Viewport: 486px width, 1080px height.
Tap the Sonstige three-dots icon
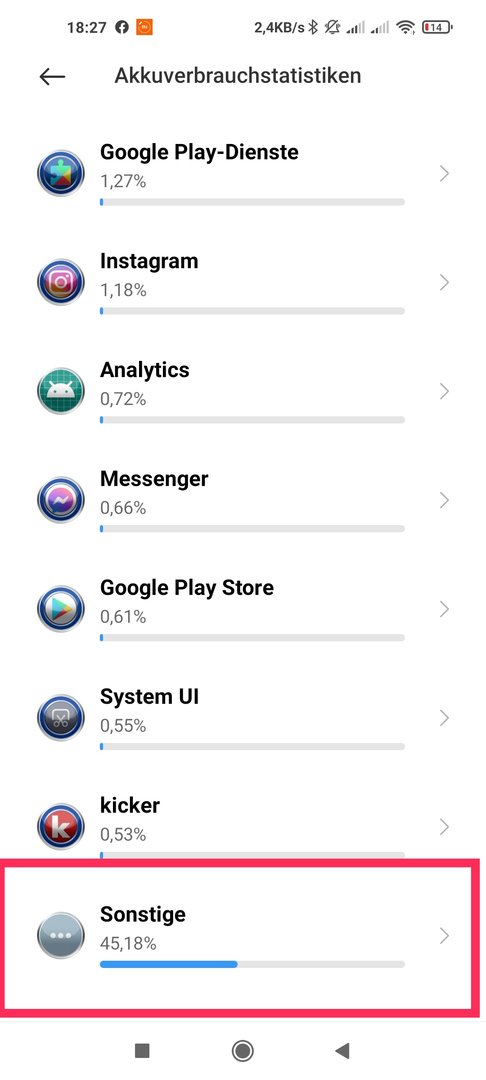coord(61,935)
